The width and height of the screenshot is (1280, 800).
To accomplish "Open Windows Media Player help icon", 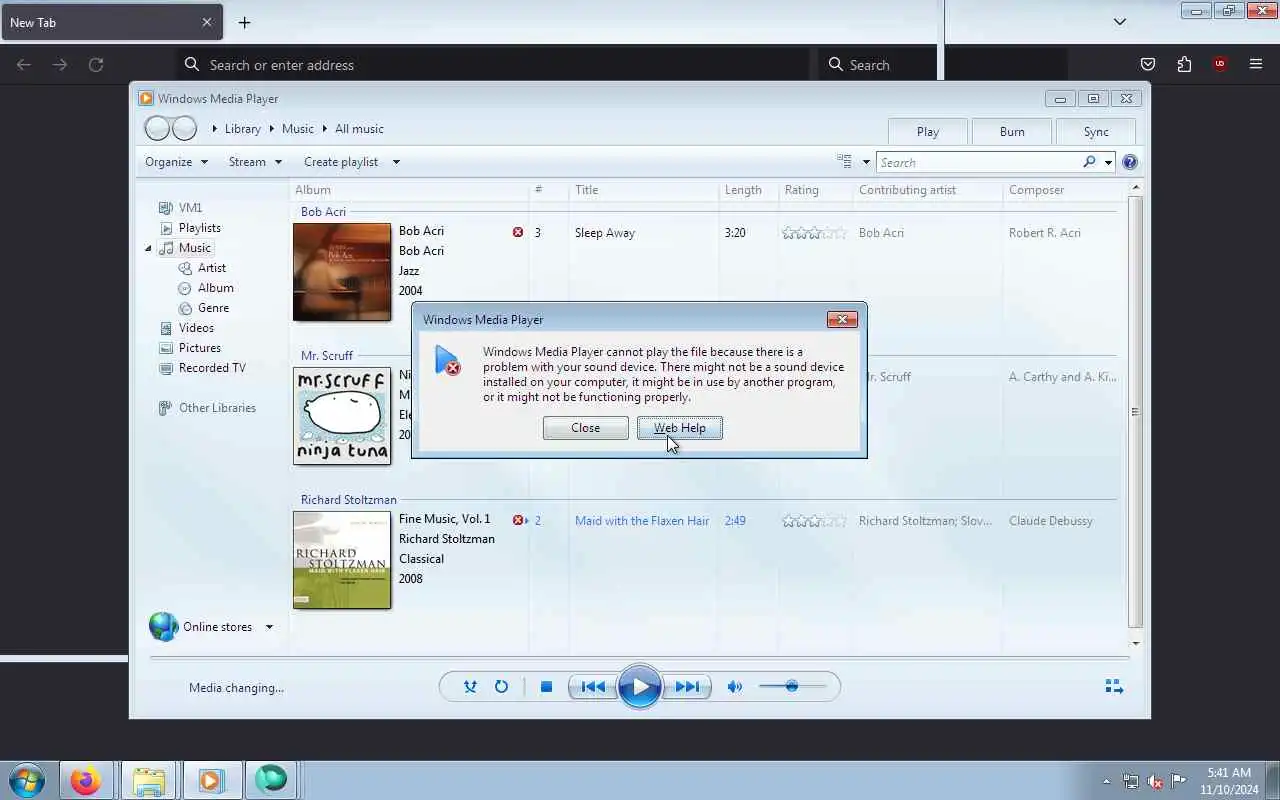I will 1130,162.
